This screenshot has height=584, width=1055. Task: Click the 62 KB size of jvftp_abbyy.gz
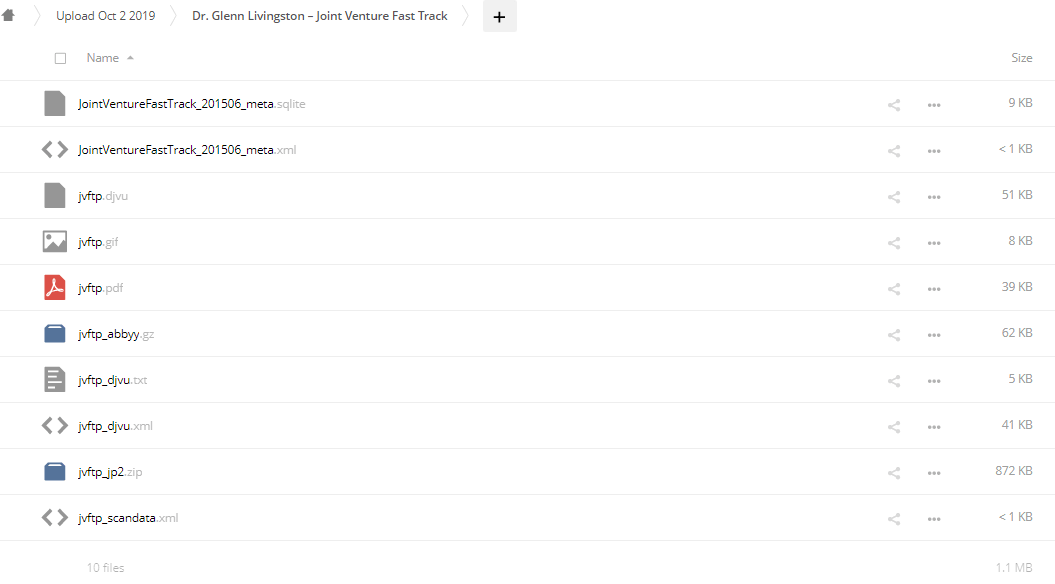[x=1017, y=332]
